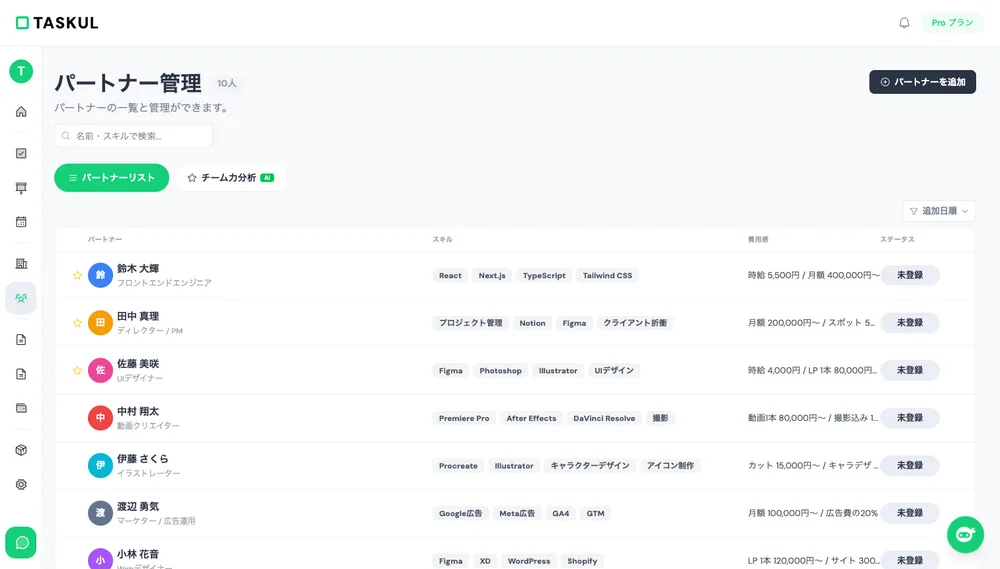This screenshot has height=569, width=1000.
Task: Click the パートナーを追加 button
Action: coord(922,82)
